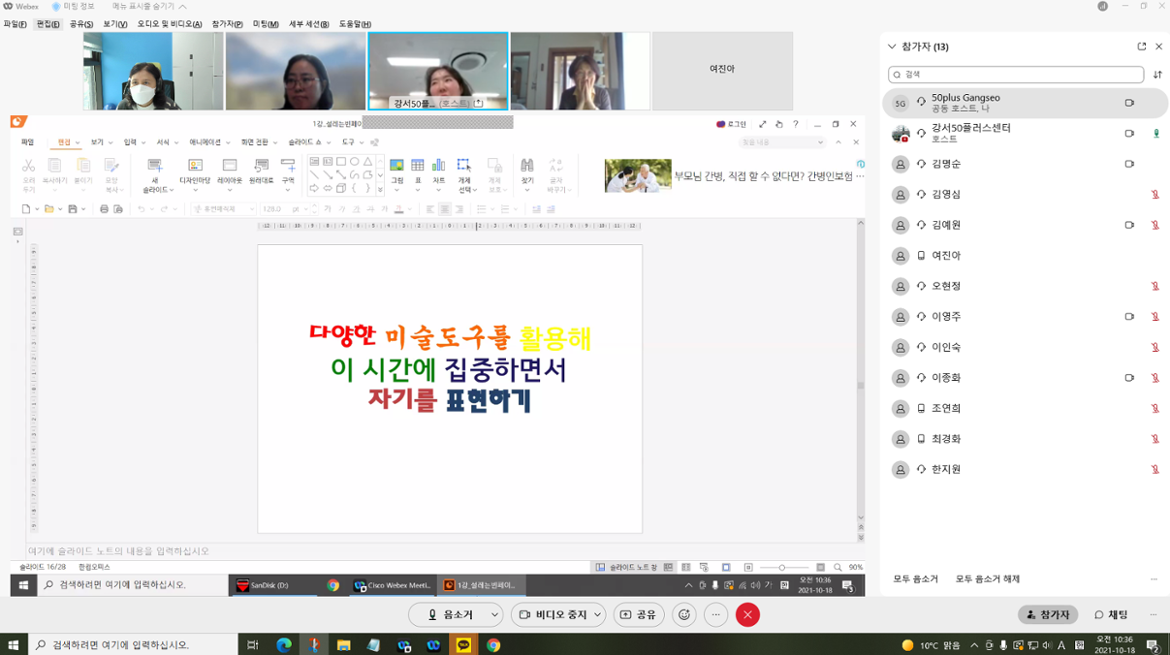Screen dimensions: 1170x655
Task: Open dropdown arrow beside 비디오 중지
Action: click(x=598, y=614)
